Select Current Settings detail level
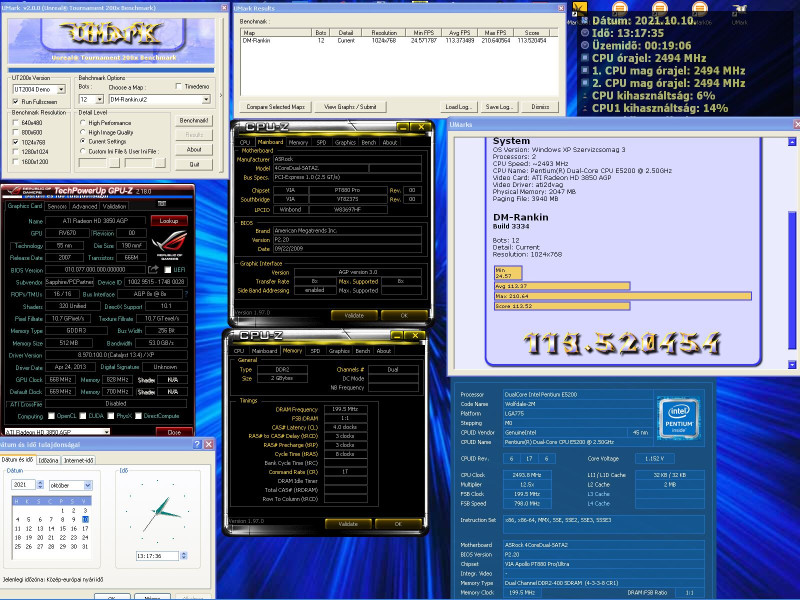The height and width of the screenshot is (600, 800). coord(83,141)
